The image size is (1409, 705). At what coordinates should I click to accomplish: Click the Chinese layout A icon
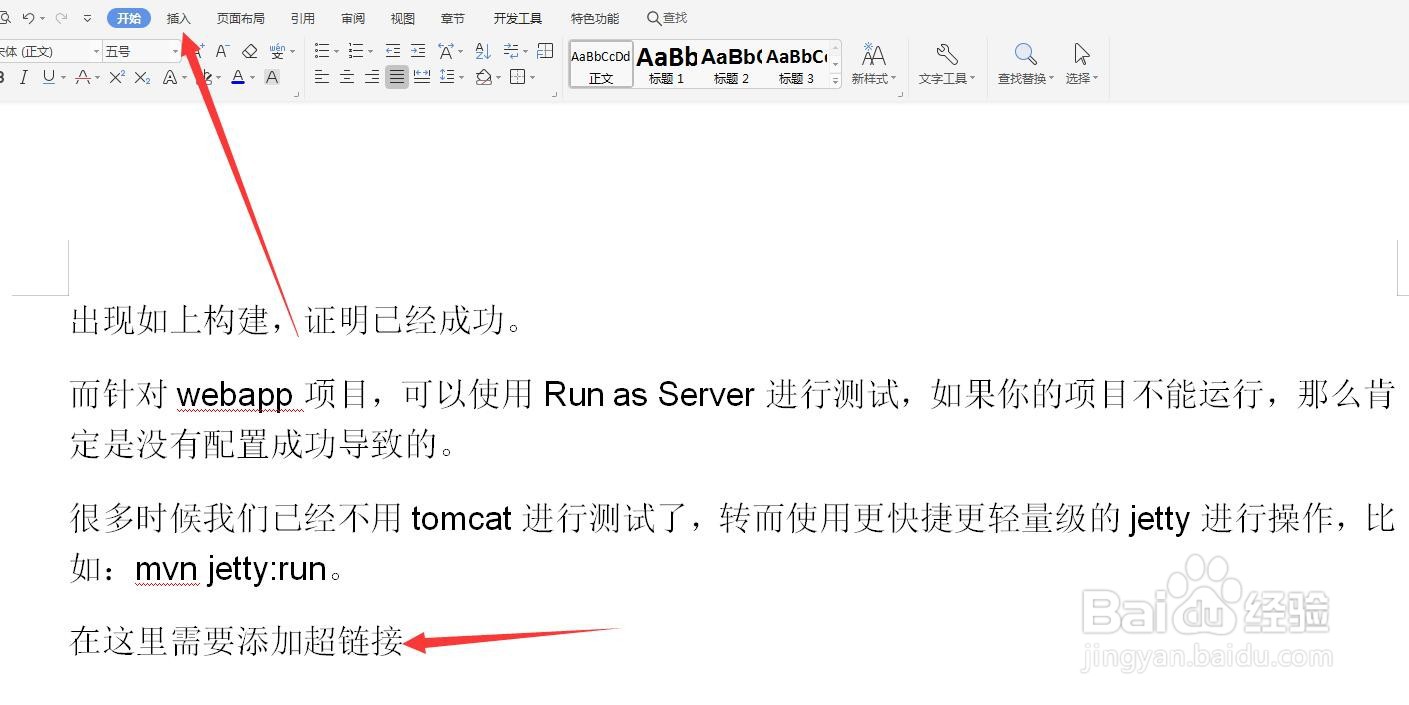pos(446,51)
